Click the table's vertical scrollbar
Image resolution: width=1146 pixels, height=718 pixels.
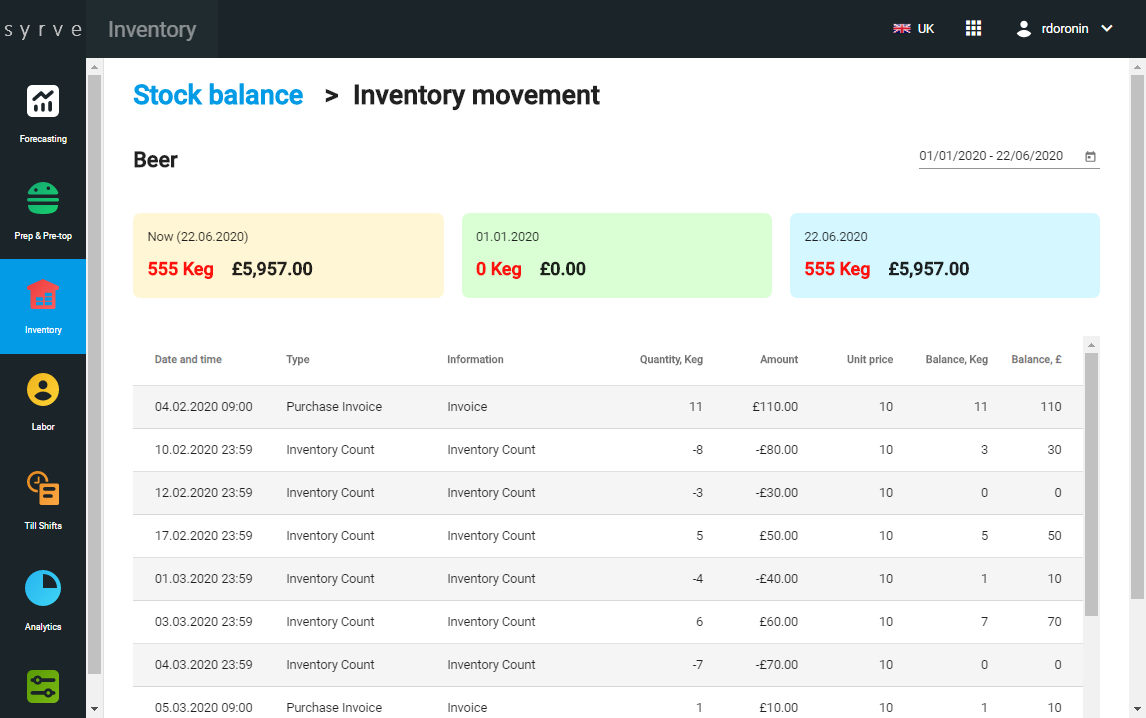click(x=1091, y=480)
